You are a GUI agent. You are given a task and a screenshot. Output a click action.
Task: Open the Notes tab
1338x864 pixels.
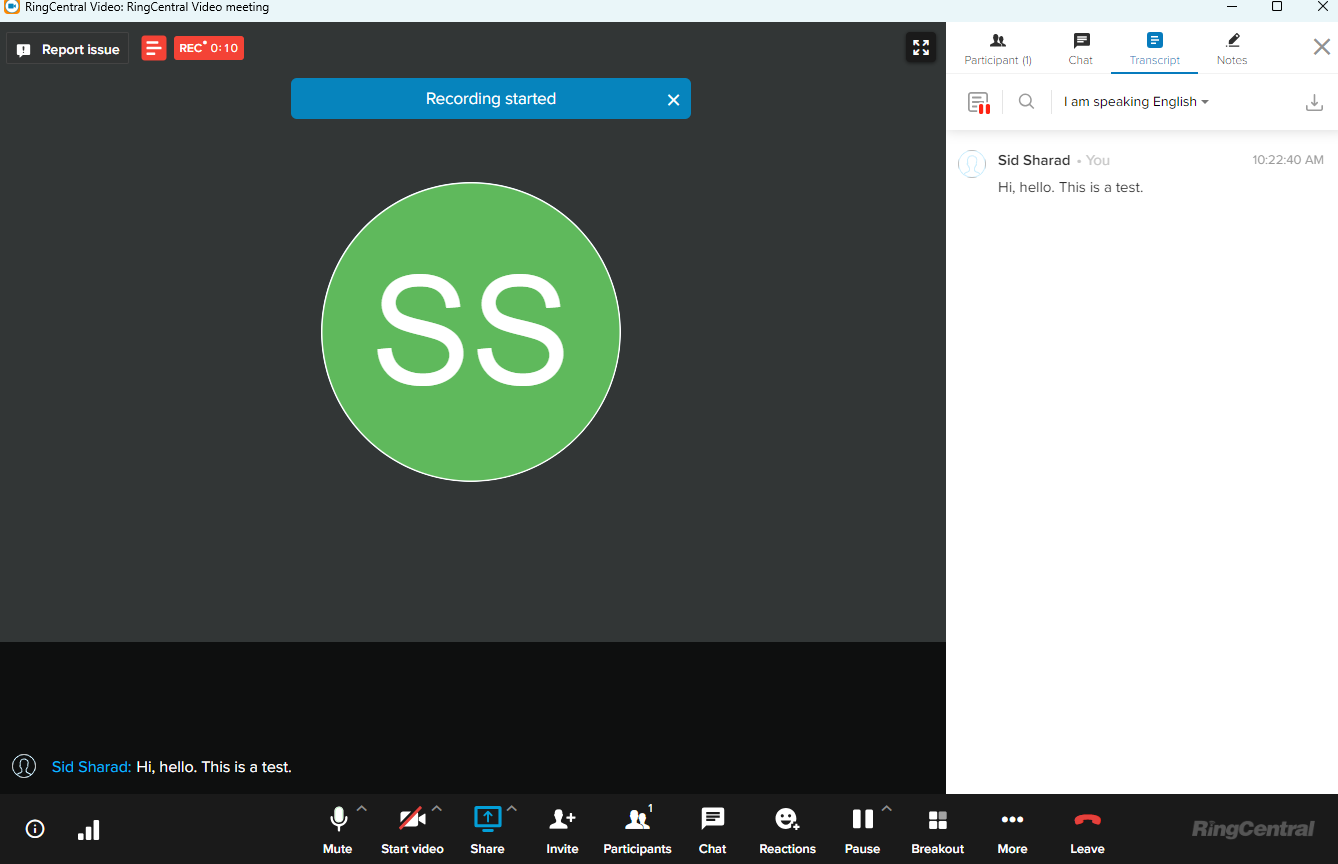tap(1232, 49)
